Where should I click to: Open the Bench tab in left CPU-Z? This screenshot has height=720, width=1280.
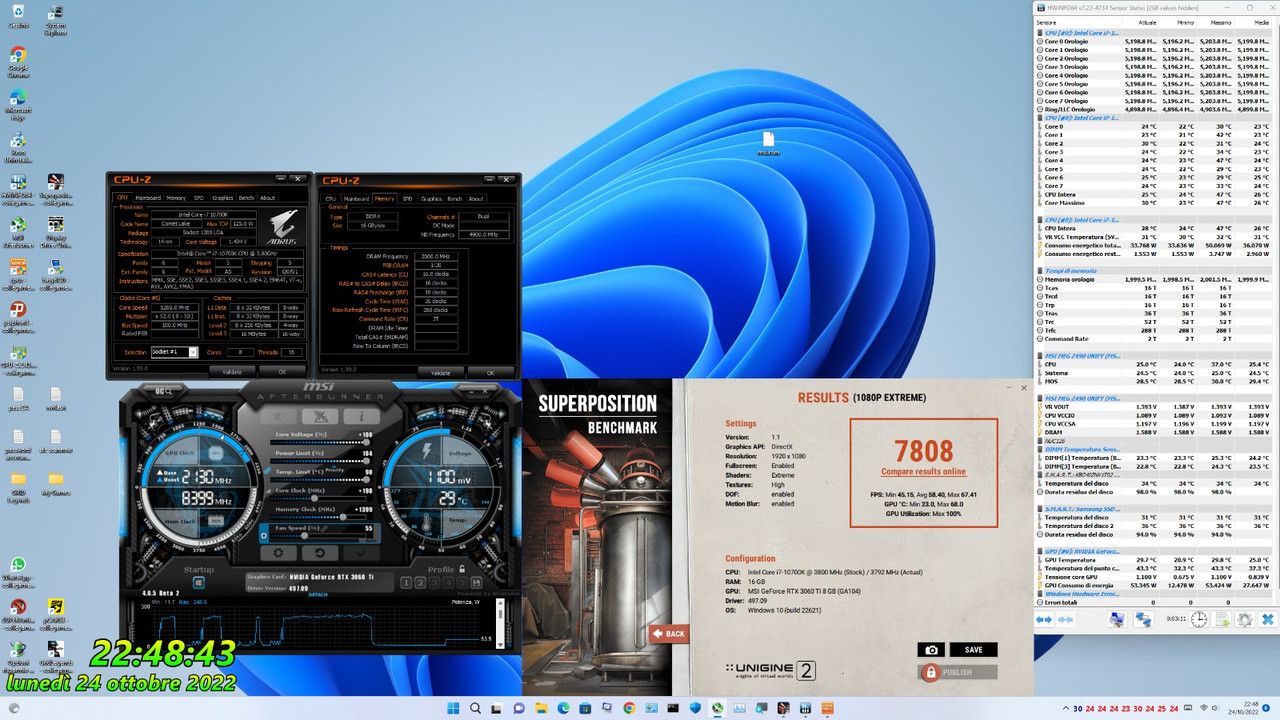point(246,198)
